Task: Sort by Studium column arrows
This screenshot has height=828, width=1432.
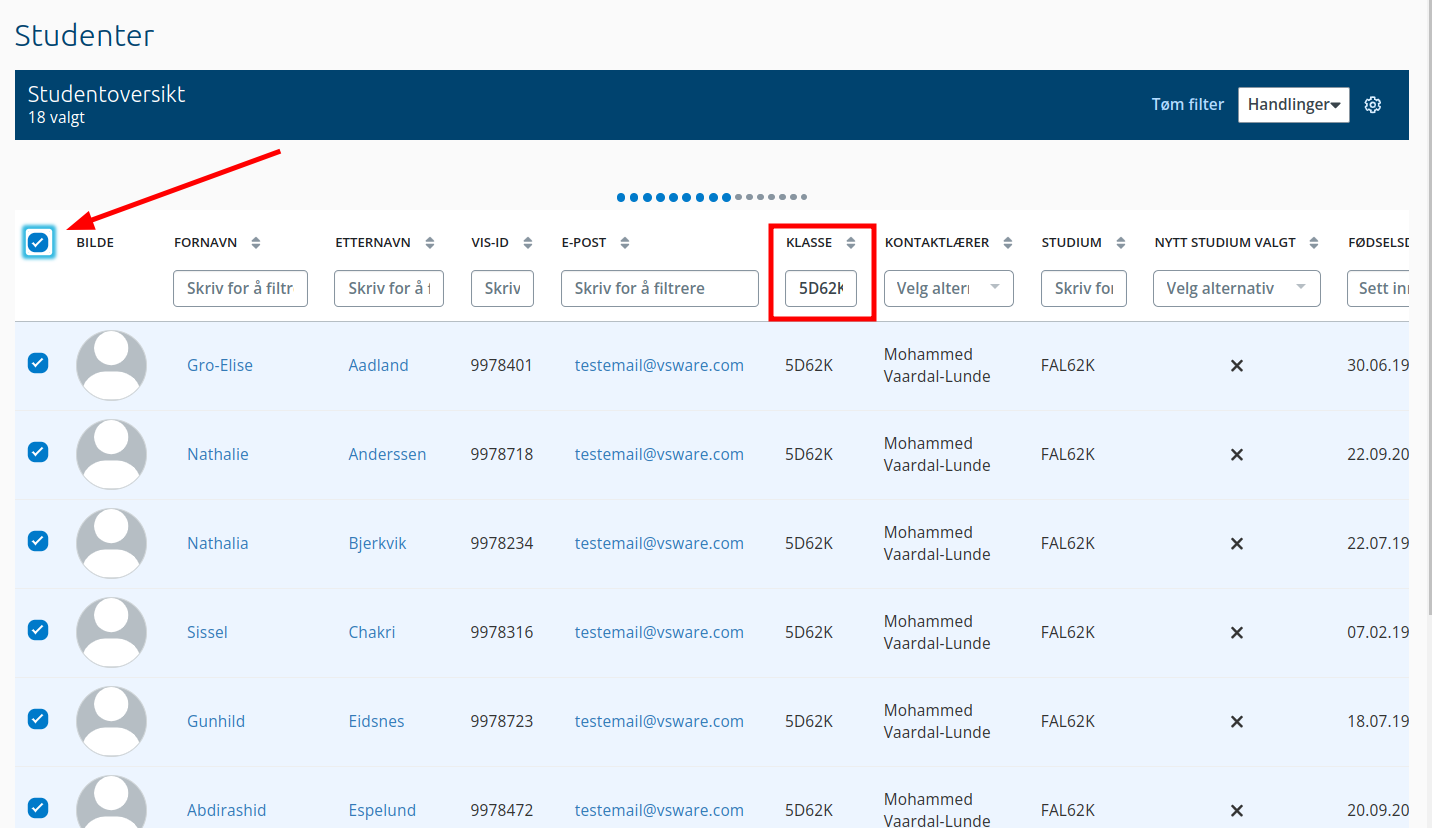Action: (1121, 243)
